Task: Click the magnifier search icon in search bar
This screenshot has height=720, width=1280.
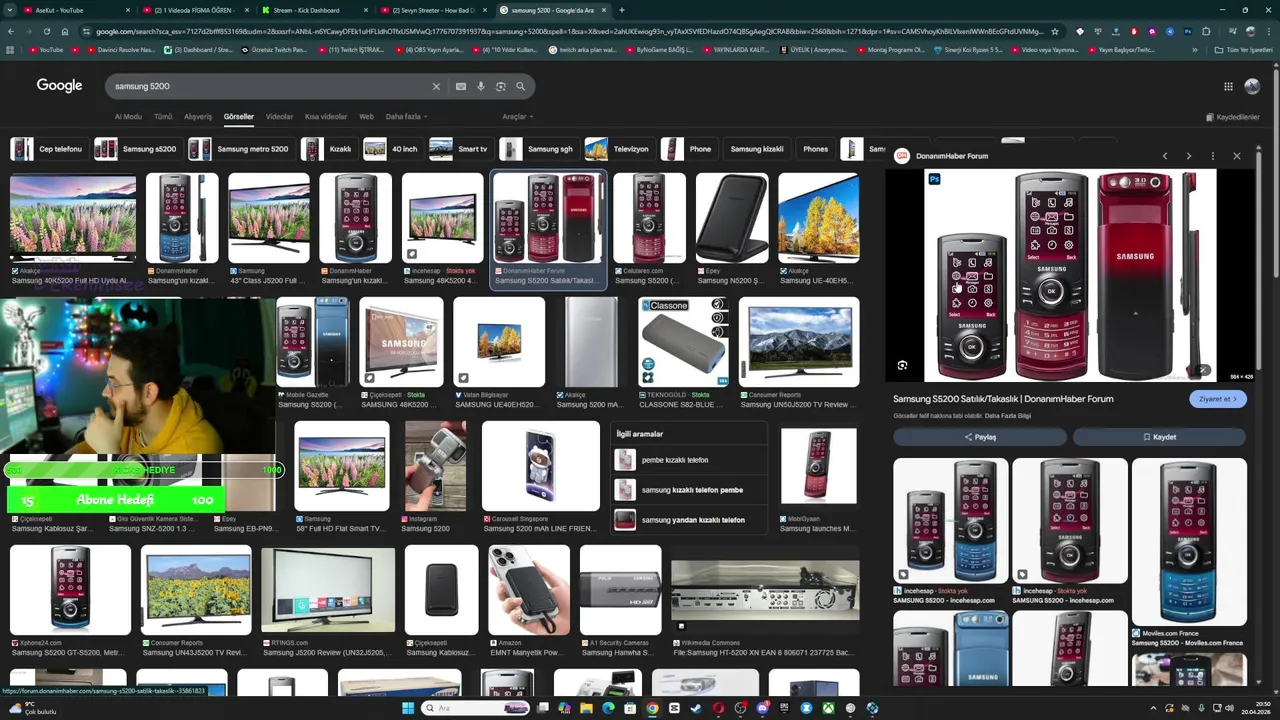Action: click(520, 87)
